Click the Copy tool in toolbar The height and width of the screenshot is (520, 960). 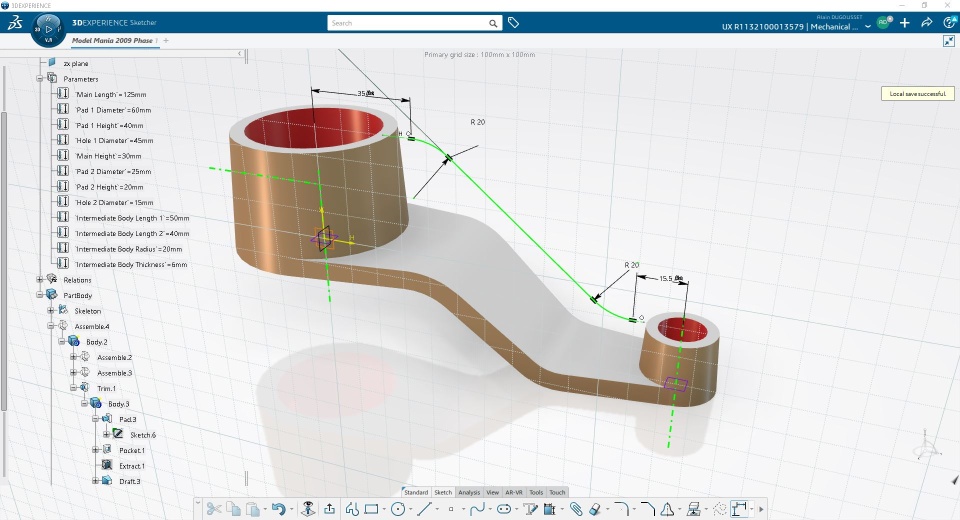233,509
